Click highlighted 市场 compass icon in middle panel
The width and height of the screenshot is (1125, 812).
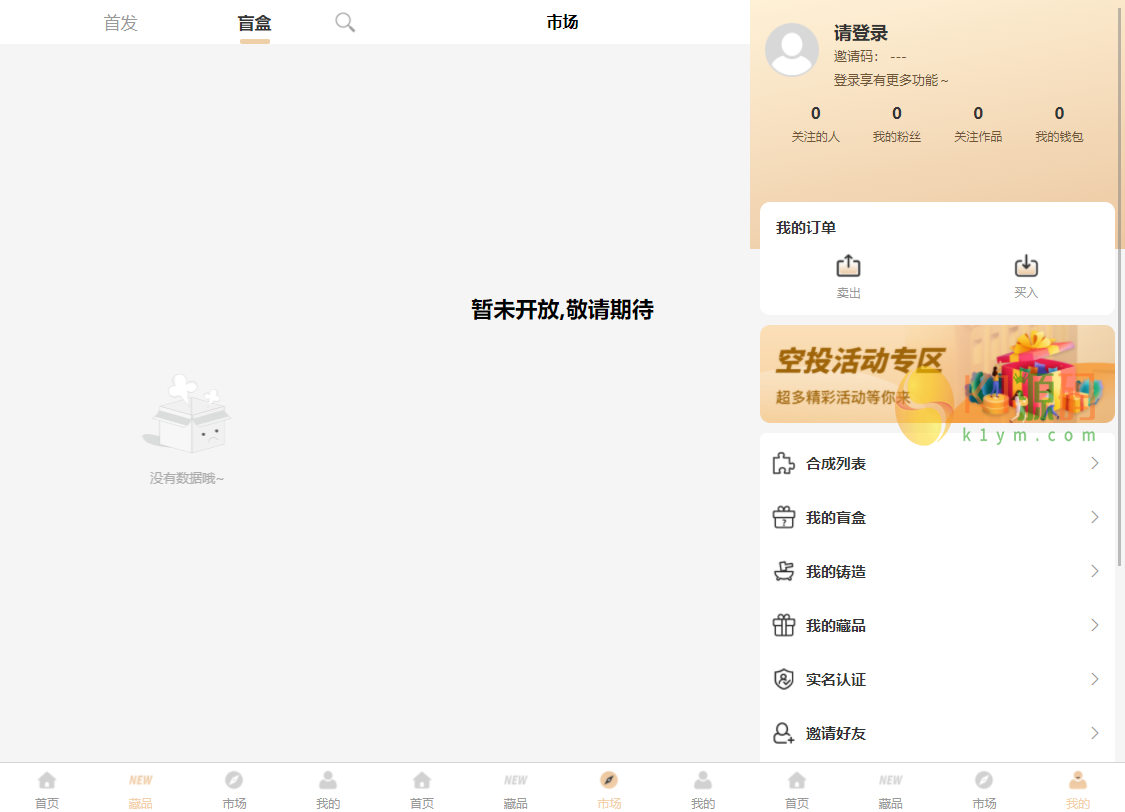[x=609, y=780]
